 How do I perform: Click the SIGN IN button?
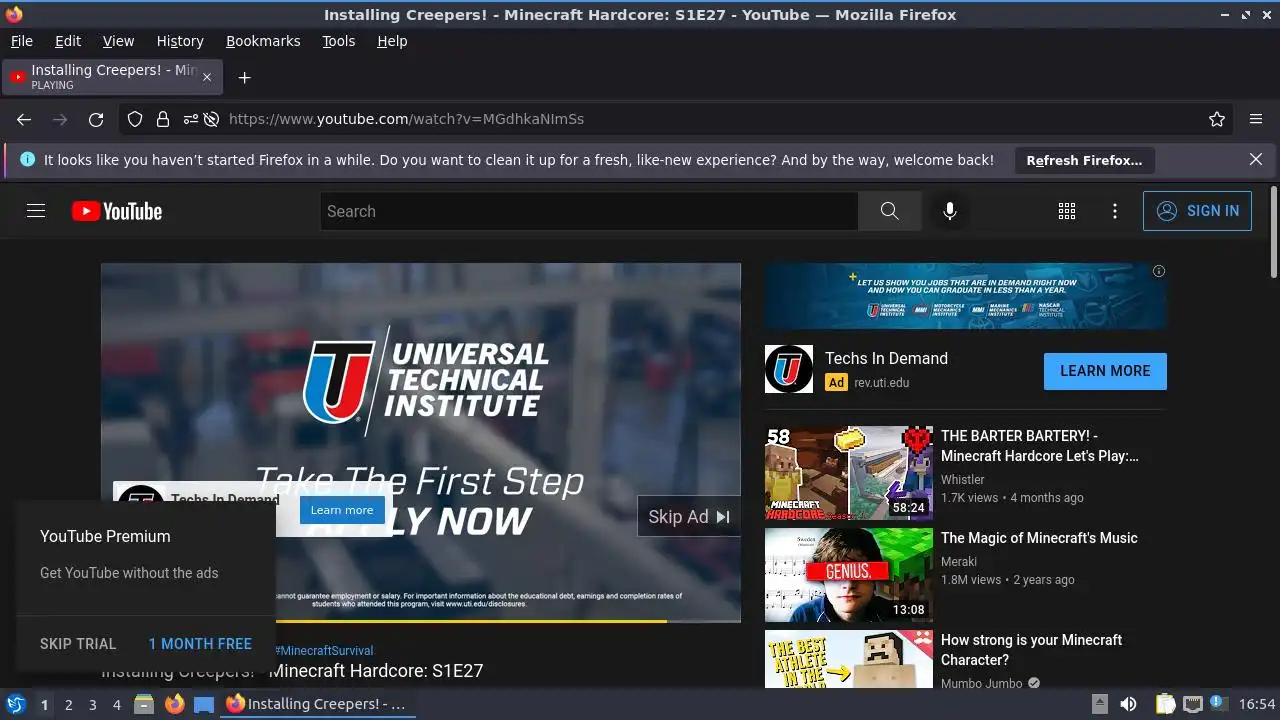pos(1197,211)
